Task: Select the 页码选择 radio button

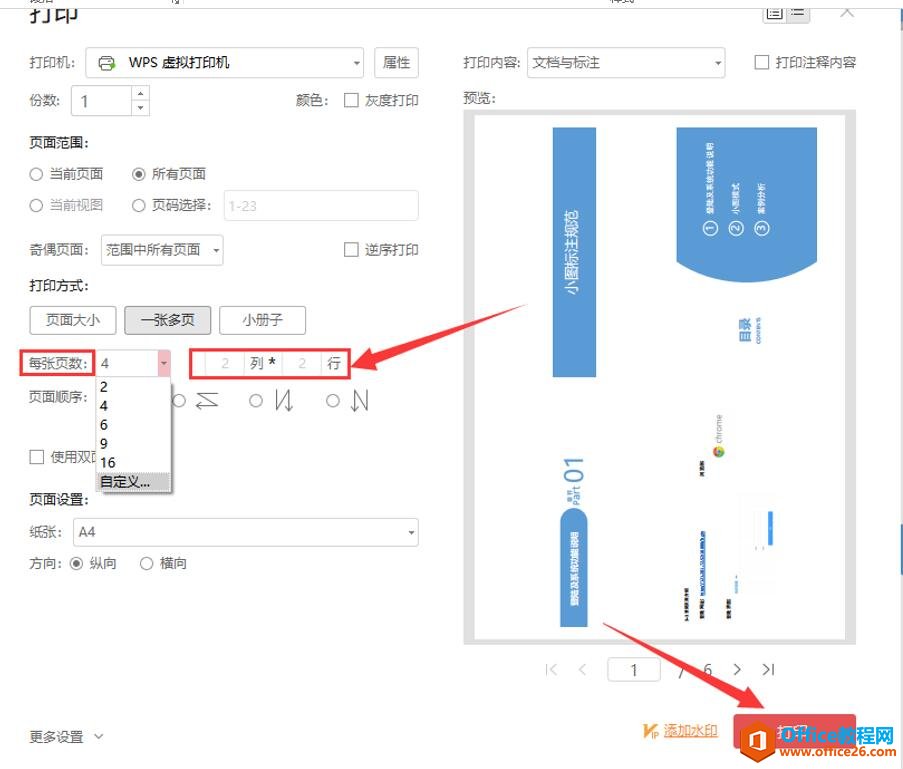Action: pos(138,205)
